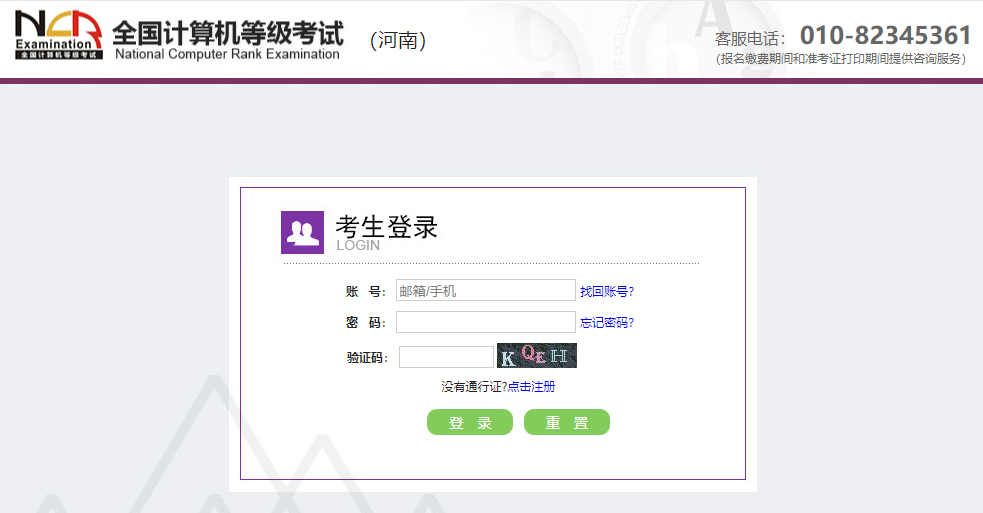Click the 全国计算机等级考试 title text

[x=228, y=33]
